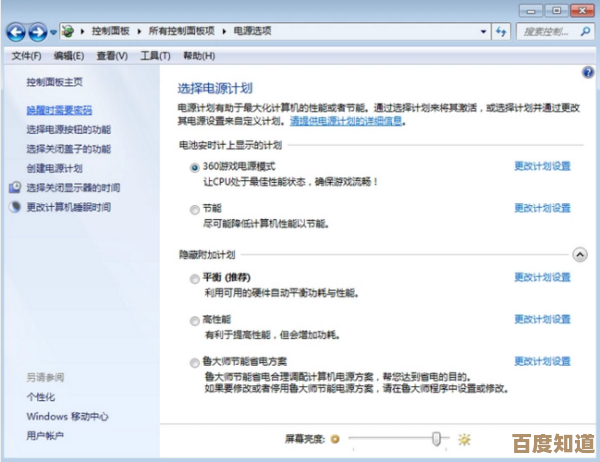Click 电源选项 in the address breadcrumb
The image size is (600, 462).
click(x=253, y=31)
